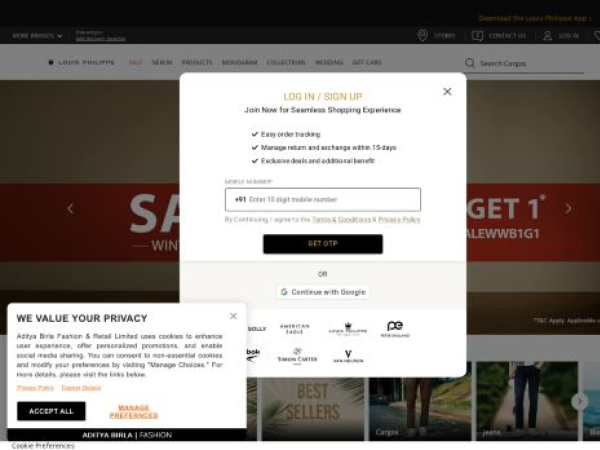Image resolution: width=600 pixels, height=450 pixels.
Task: Go to next banner slide arrow
Action: click(x=568, y=209)
